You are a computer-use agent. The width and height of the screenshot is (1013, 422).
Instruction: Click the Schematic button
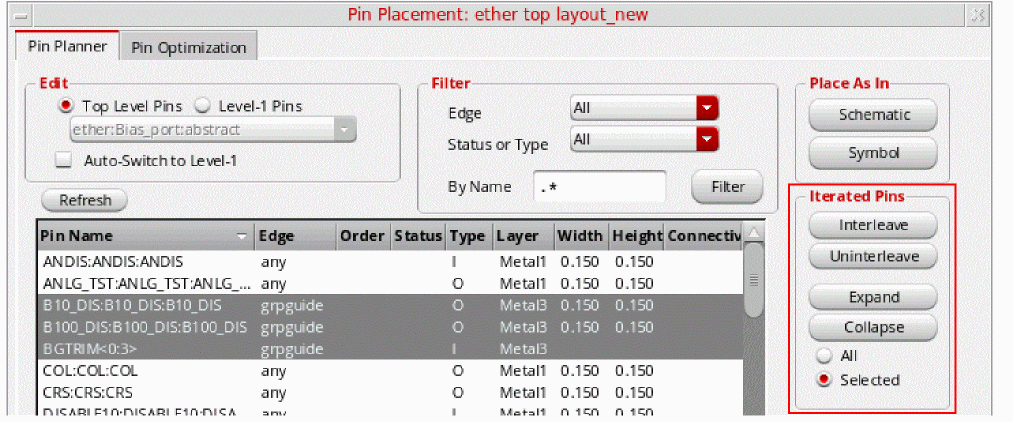pos(873,115)
